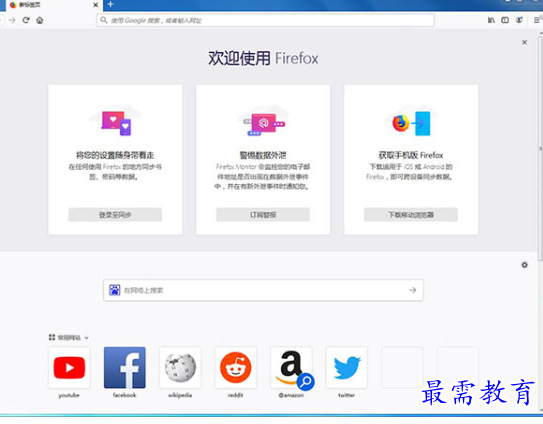Collapse the top sites section chevron
The image size is (543, 424).
pyautogui.click(x=87, y=337)
